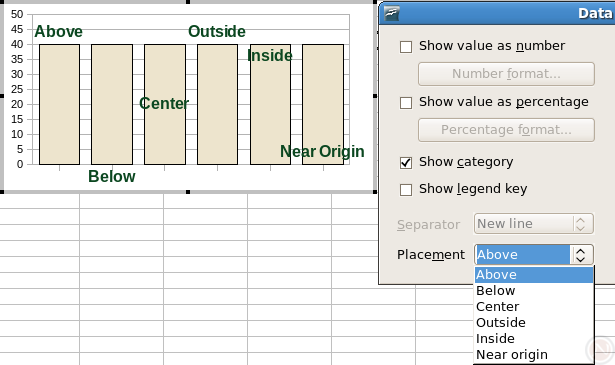Image resolution: width=615 pixels, height=365 pixels.
Task: Select the chart bar labeled Inside
Action: click(x=271, y=104)
